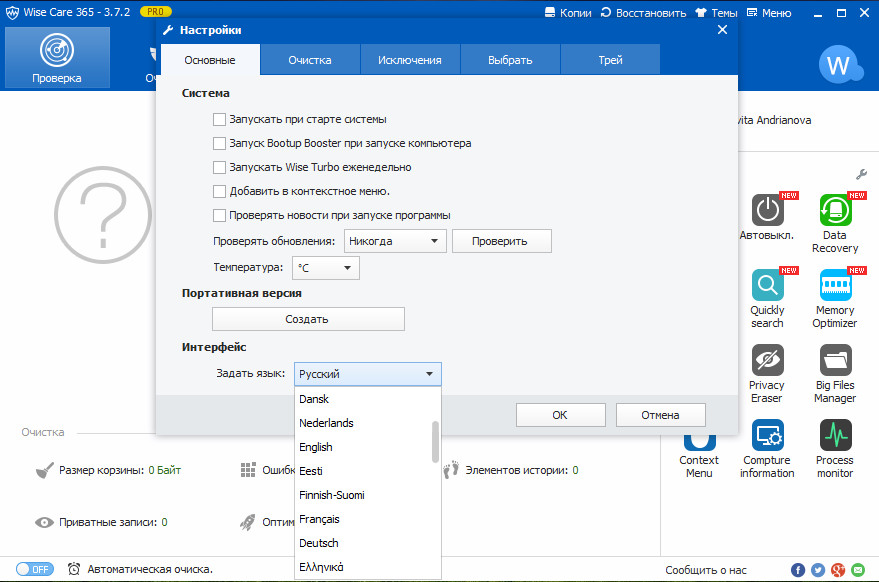Image resolution: width=879 pixels, height=582 pixels.
Task: Launch the Privacy Eraser tool icon
Action: click(x=767, y=360)
